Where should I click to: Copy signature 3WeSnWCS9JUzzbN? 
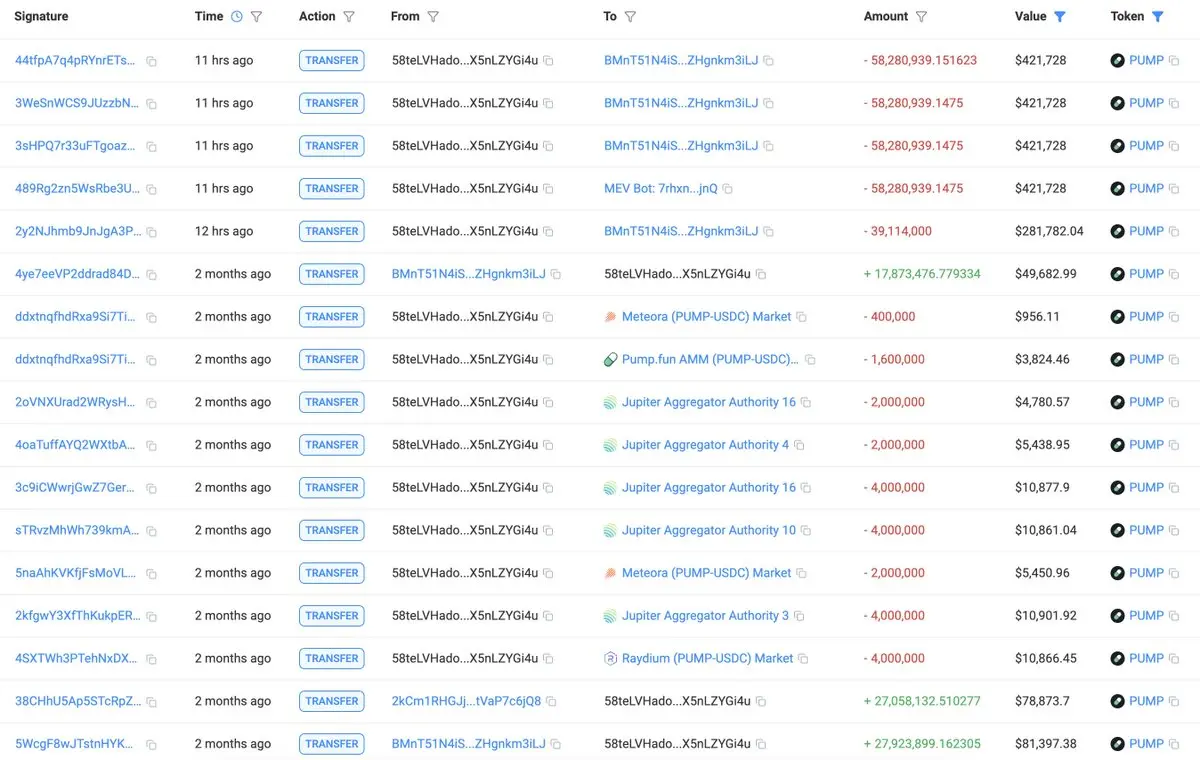coord(152,104)
